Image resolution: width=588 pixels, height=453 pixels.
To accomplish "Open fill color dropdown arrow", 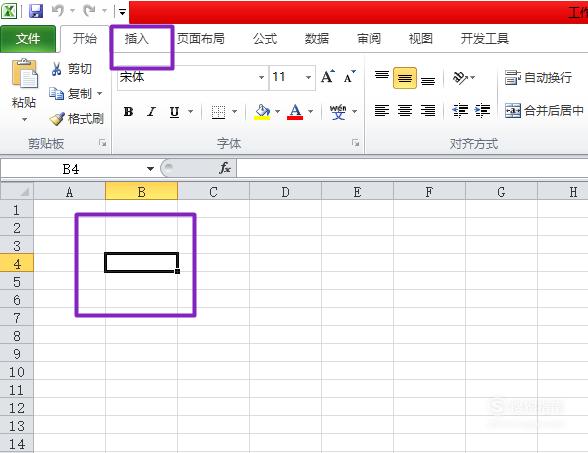I will (278, 111).
